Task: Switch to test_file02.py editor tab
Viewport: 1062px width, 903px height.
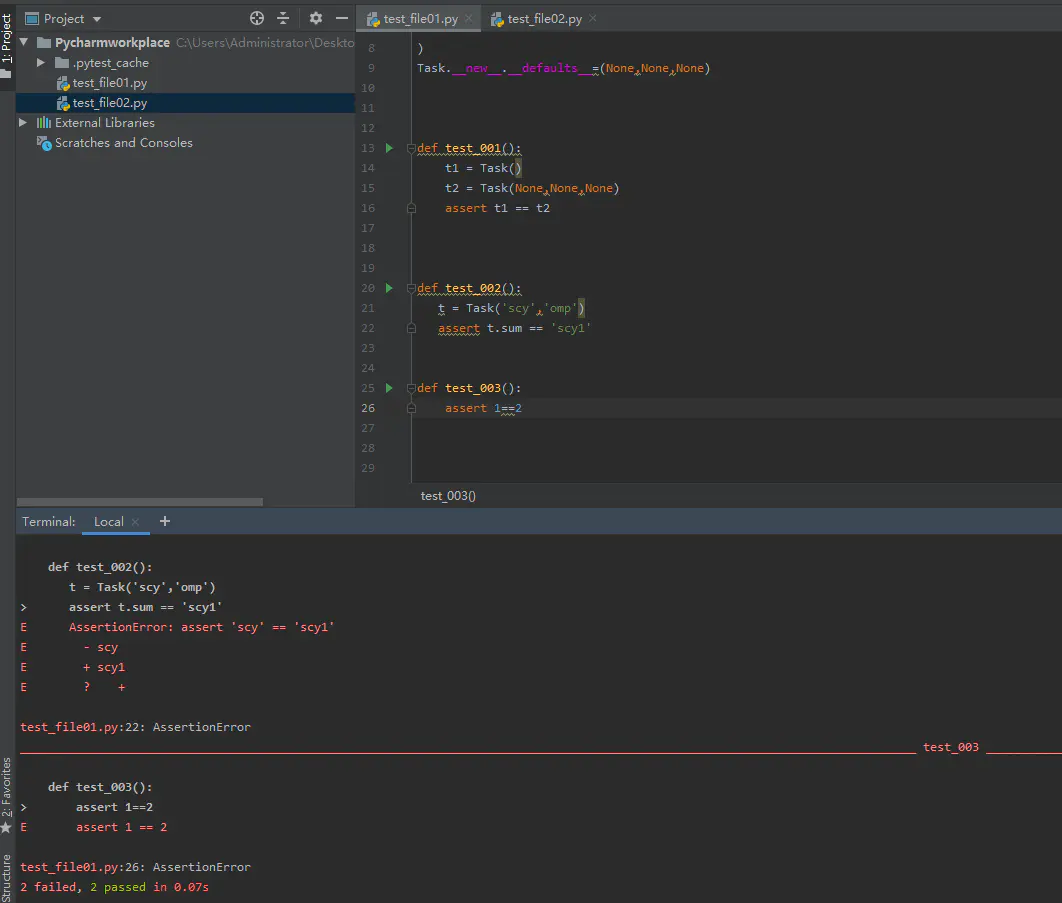Action: tap(545, 19)
